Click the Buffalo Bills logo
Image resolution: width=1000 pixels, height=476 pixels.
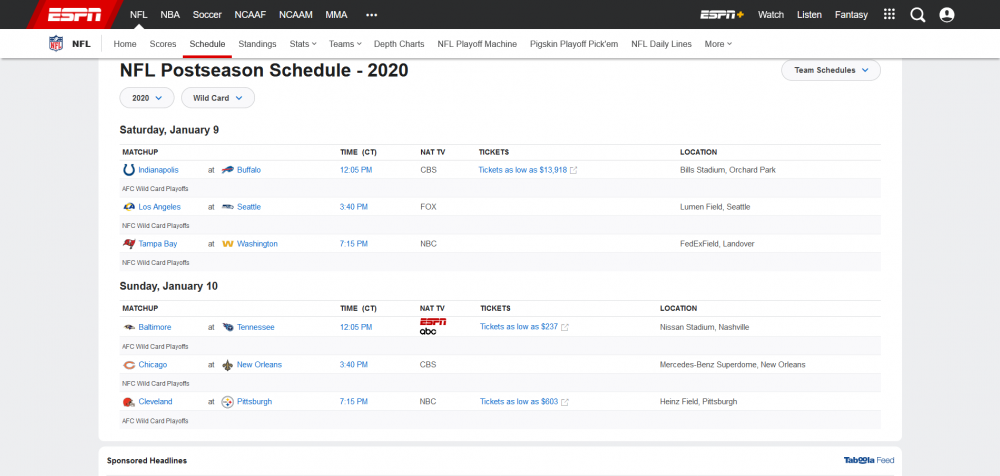(228, 170)
